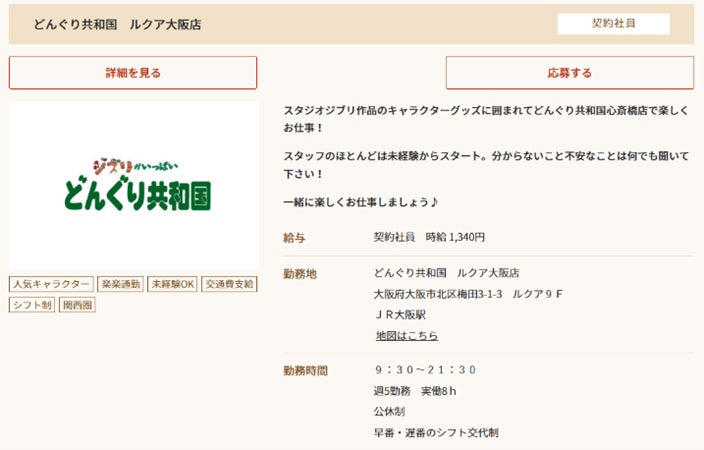
Task: Click the 交通費支給 tag
Action: point(229,284)
